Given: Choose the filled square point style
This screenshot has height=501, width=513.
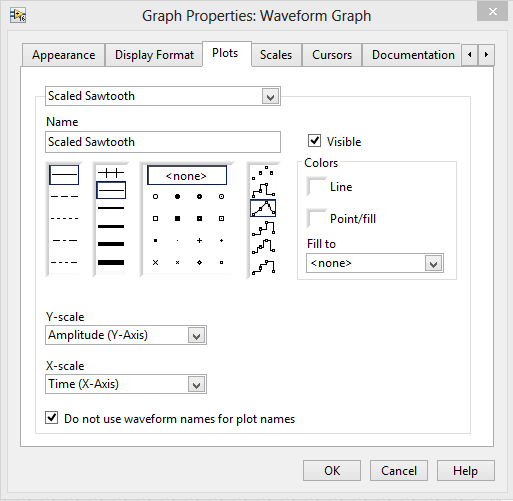Looking at the screenshot, I should click(177, 218).
